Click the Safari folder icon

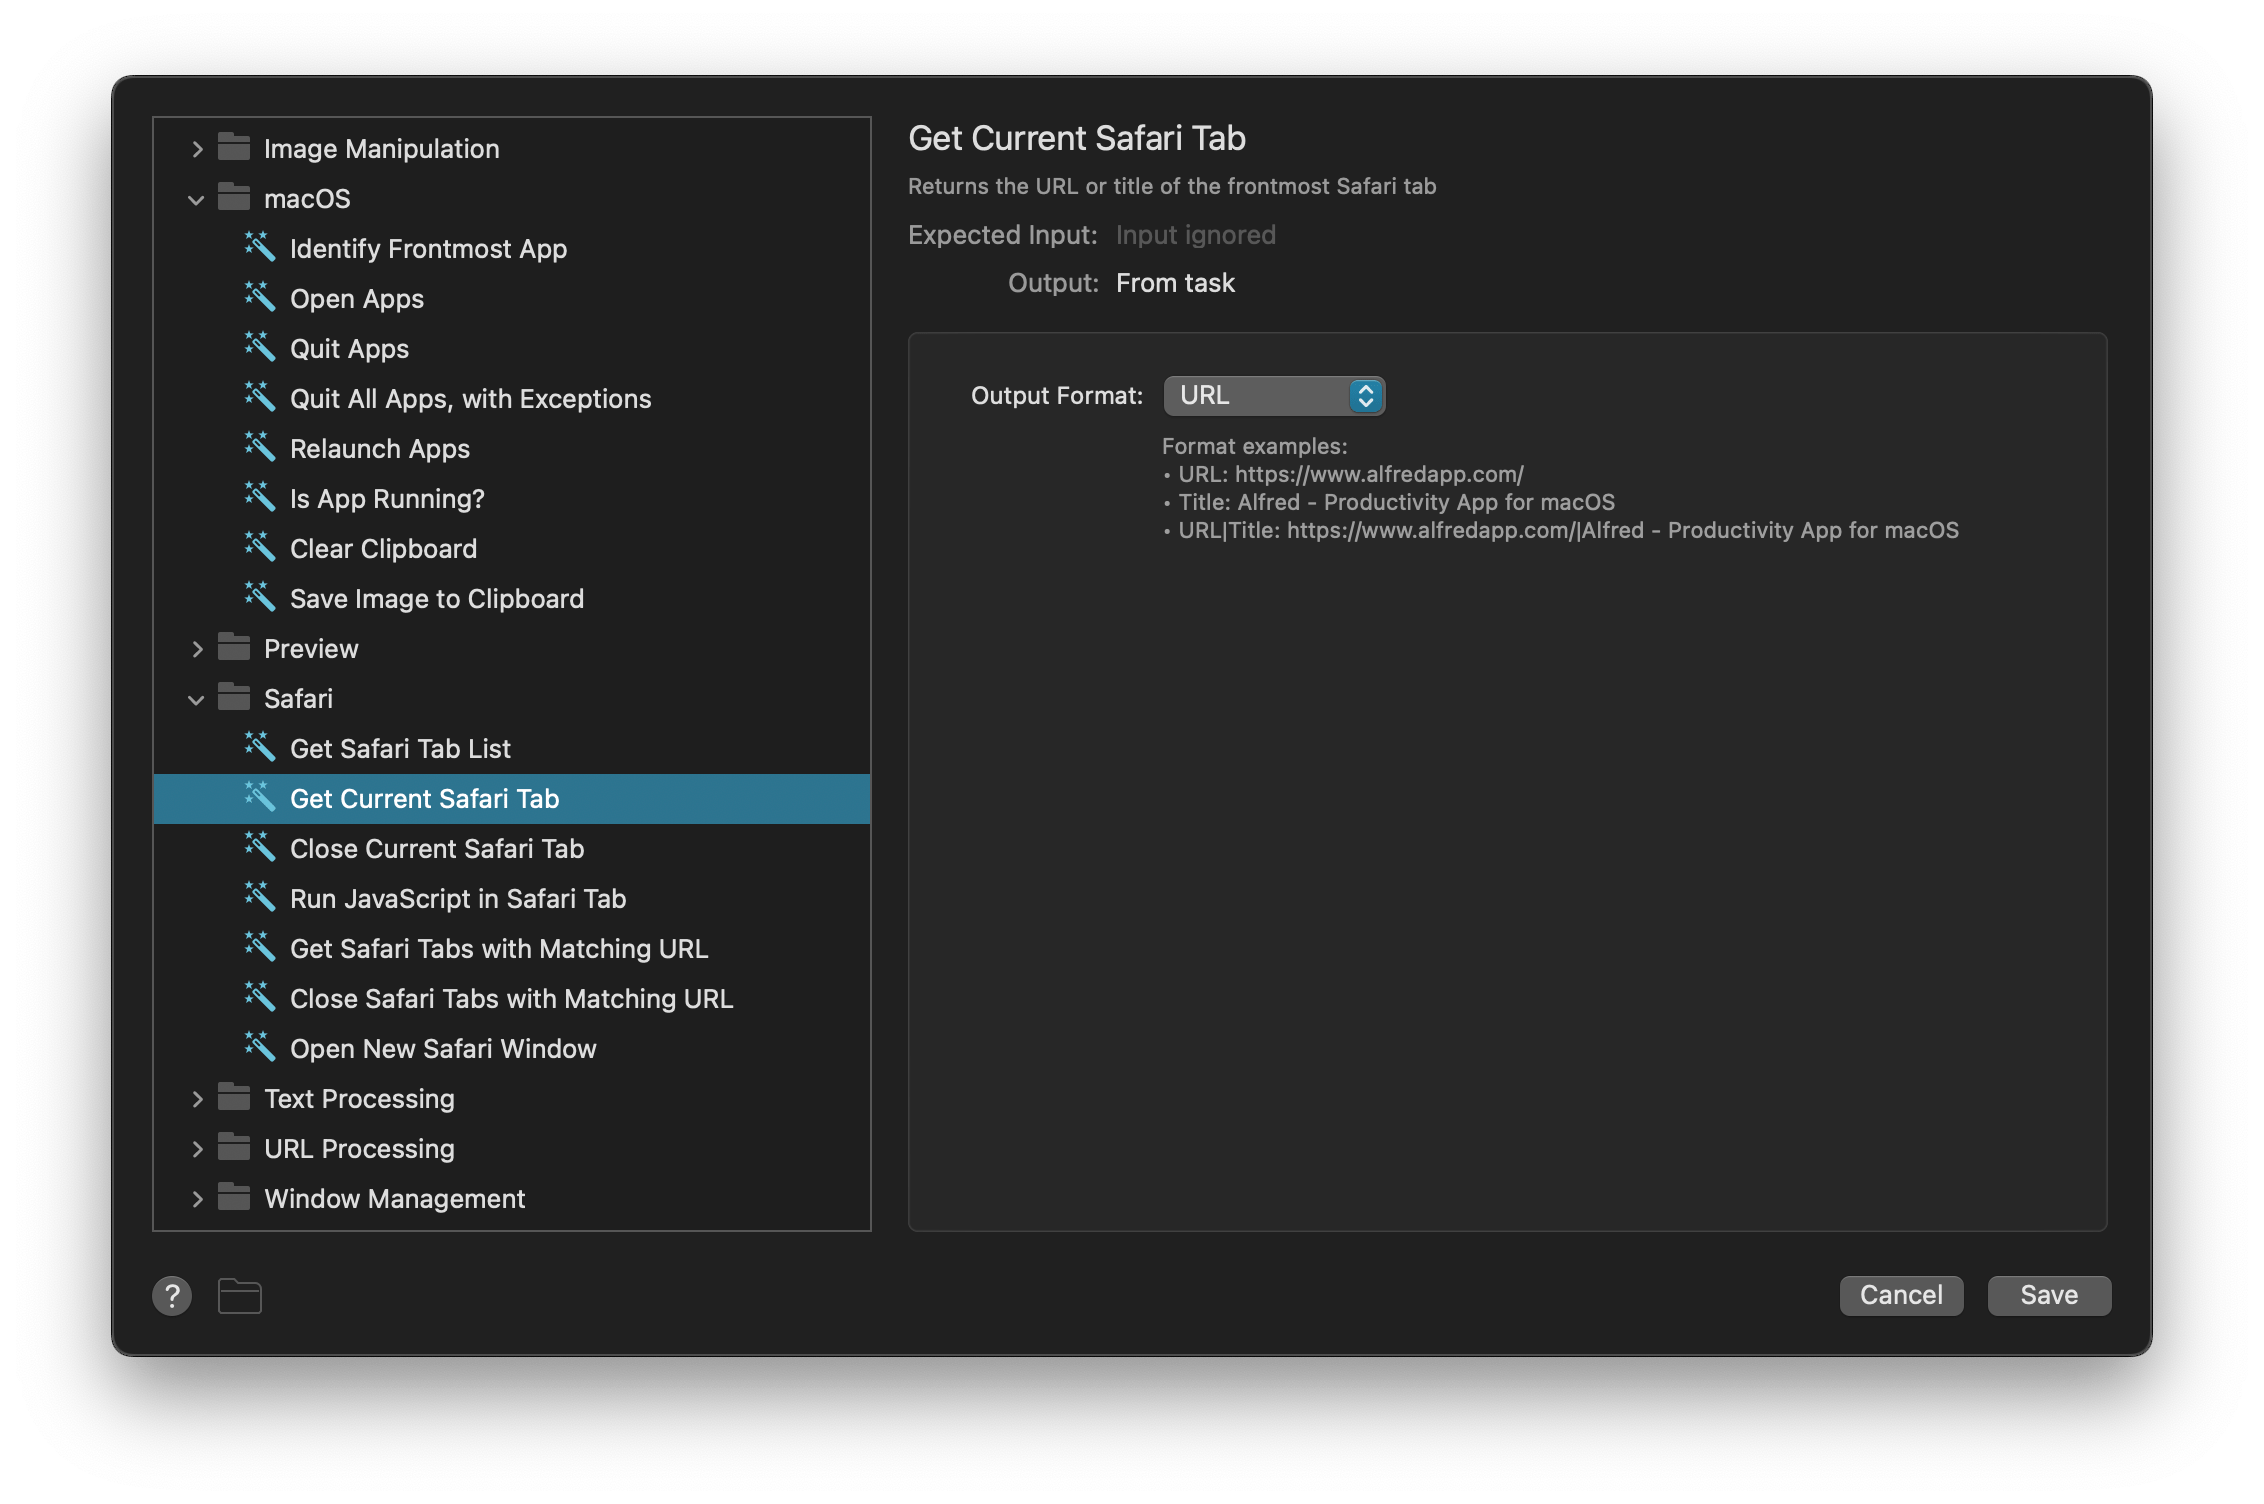click(234, 698)
